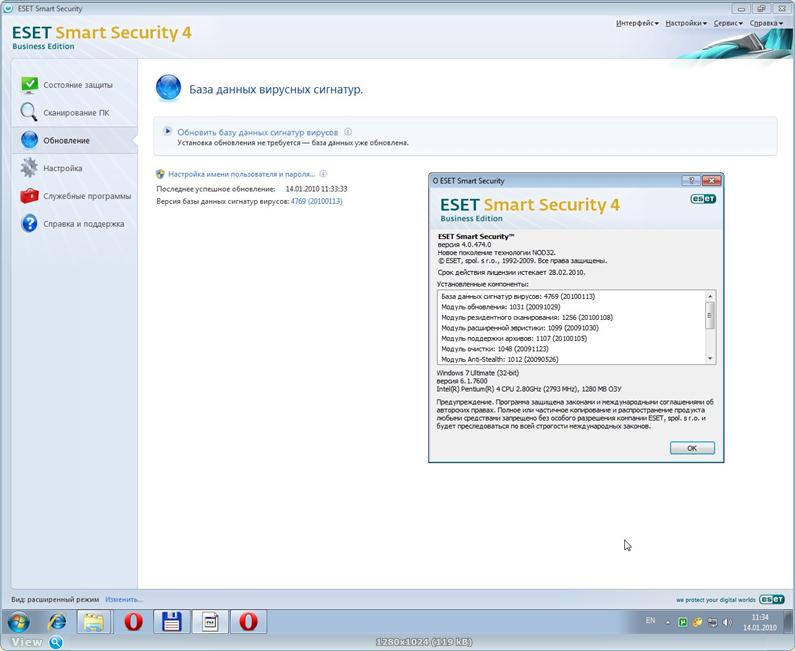The width and height of the screenshot is (795, 651).
Task: Click the help button in About dialog titlebar
Action: [x=691, y=180]
